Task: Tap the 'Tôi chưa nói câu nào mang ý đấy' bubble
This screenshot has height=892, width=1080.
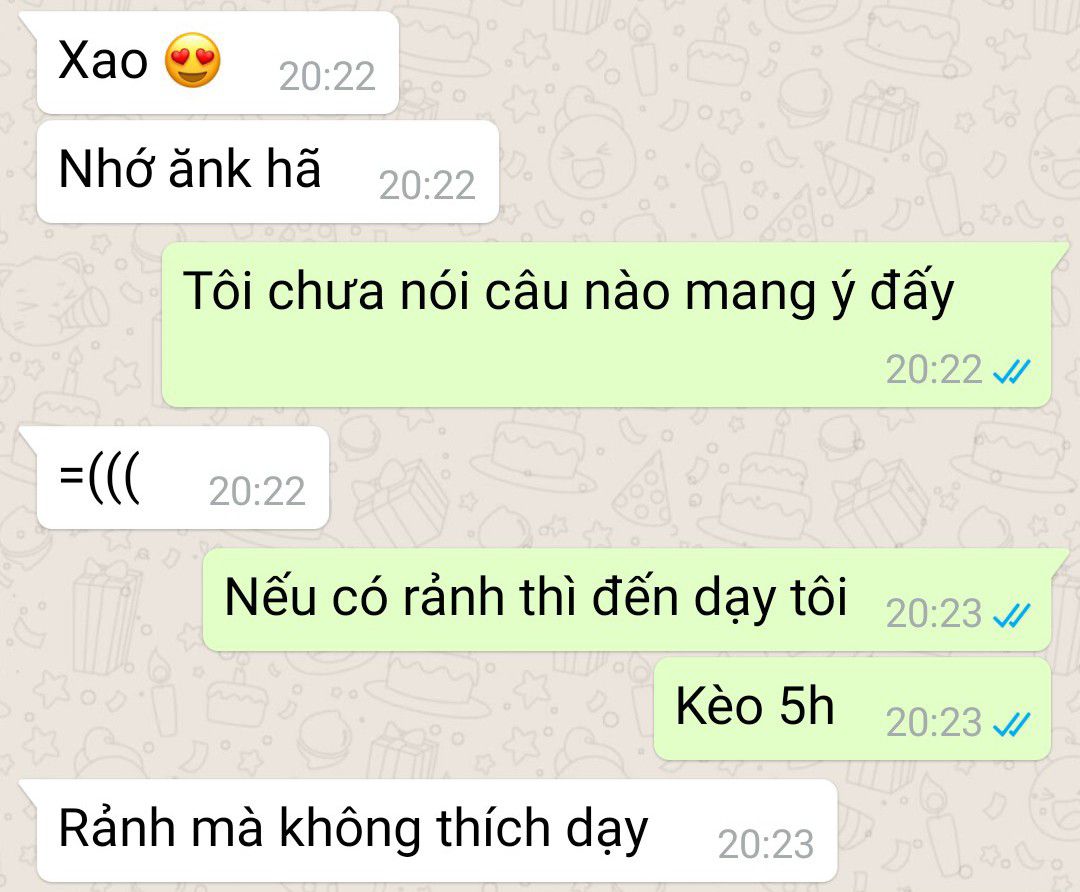Action: point(606,324)
